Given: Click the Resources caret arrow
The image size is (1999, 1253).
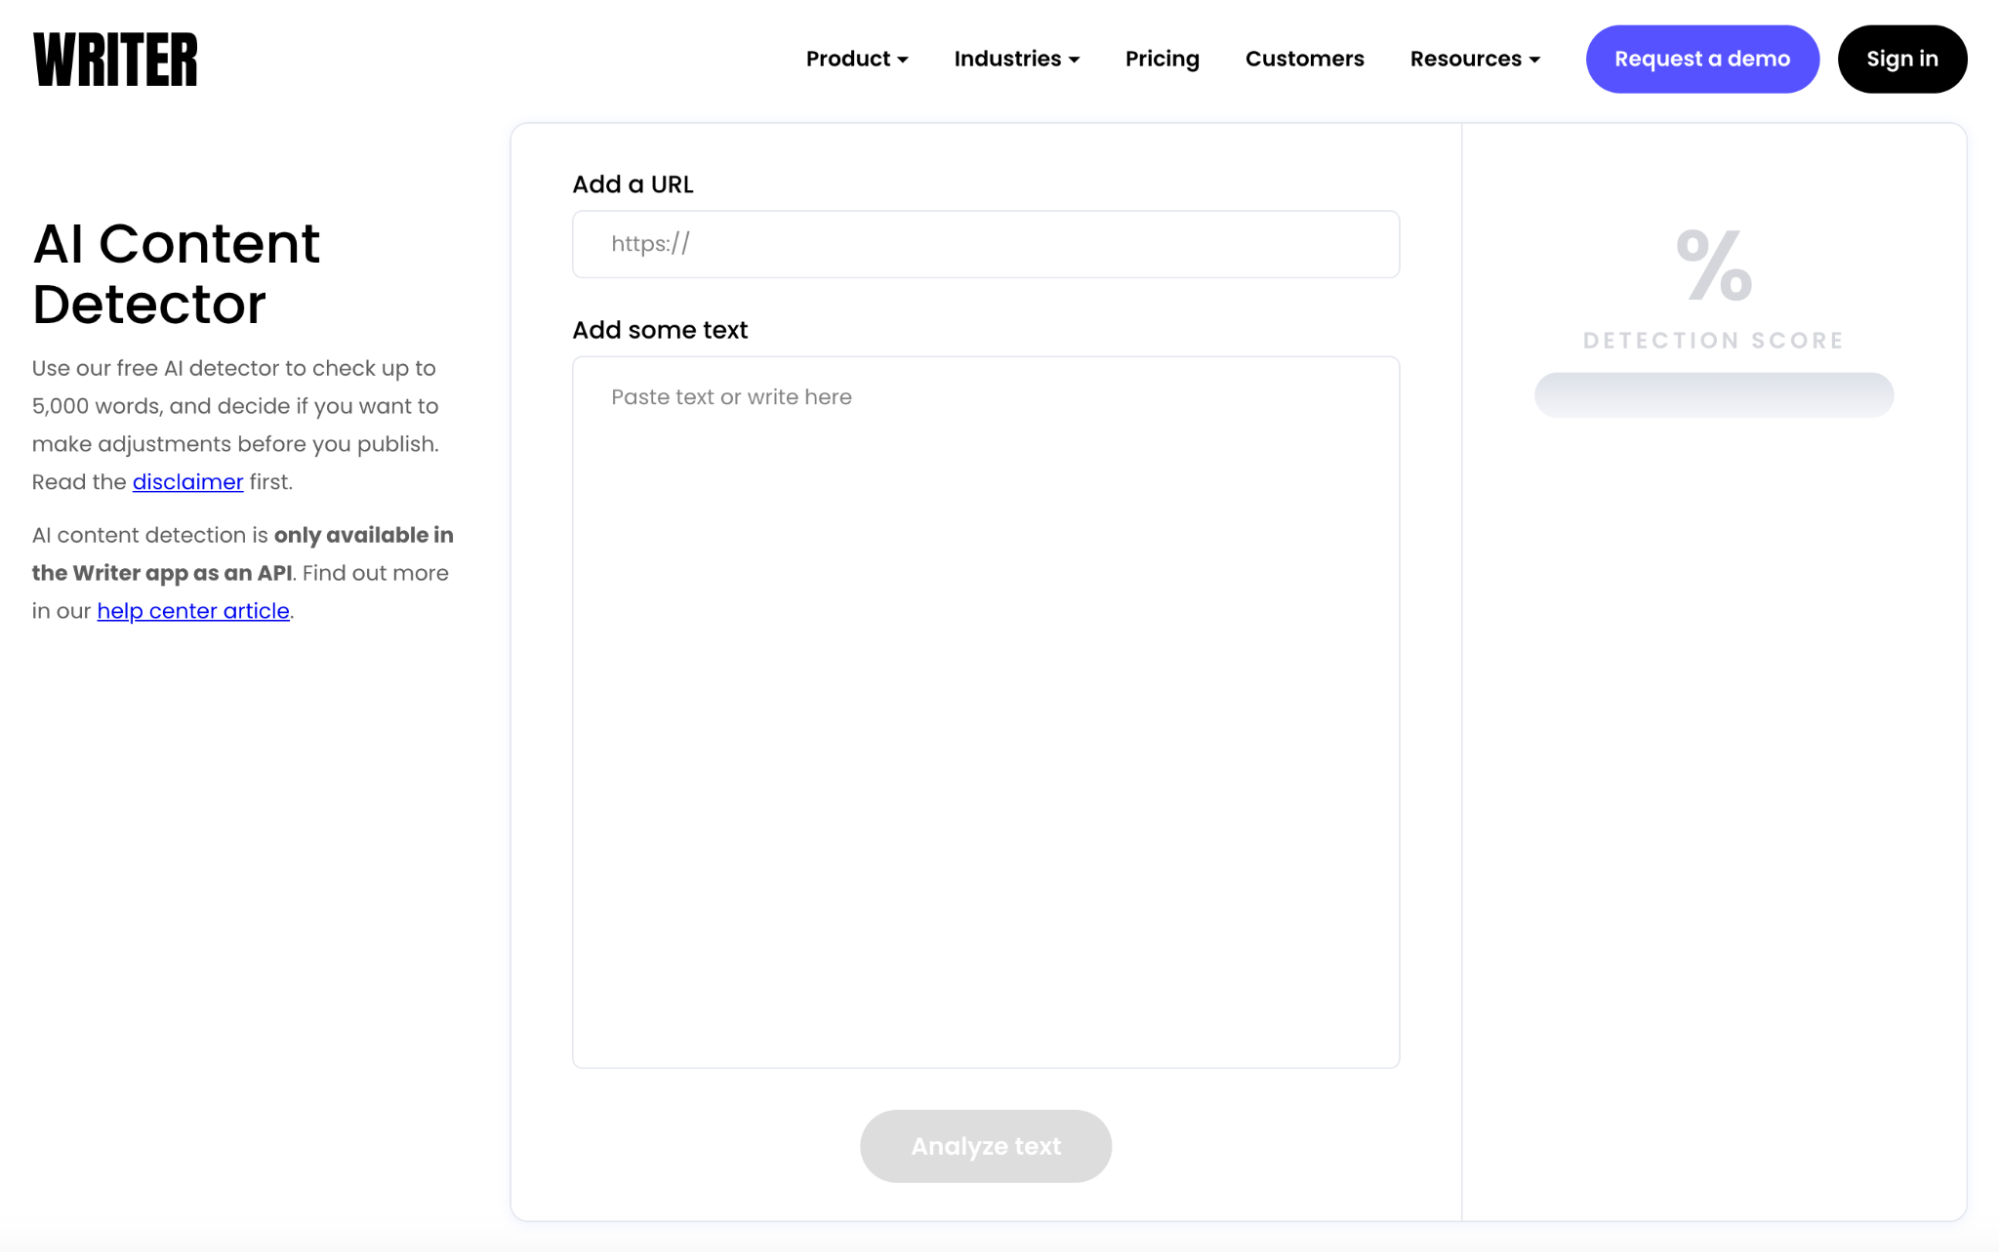Looking at the screenshot, I should (x=1535, y=60).
